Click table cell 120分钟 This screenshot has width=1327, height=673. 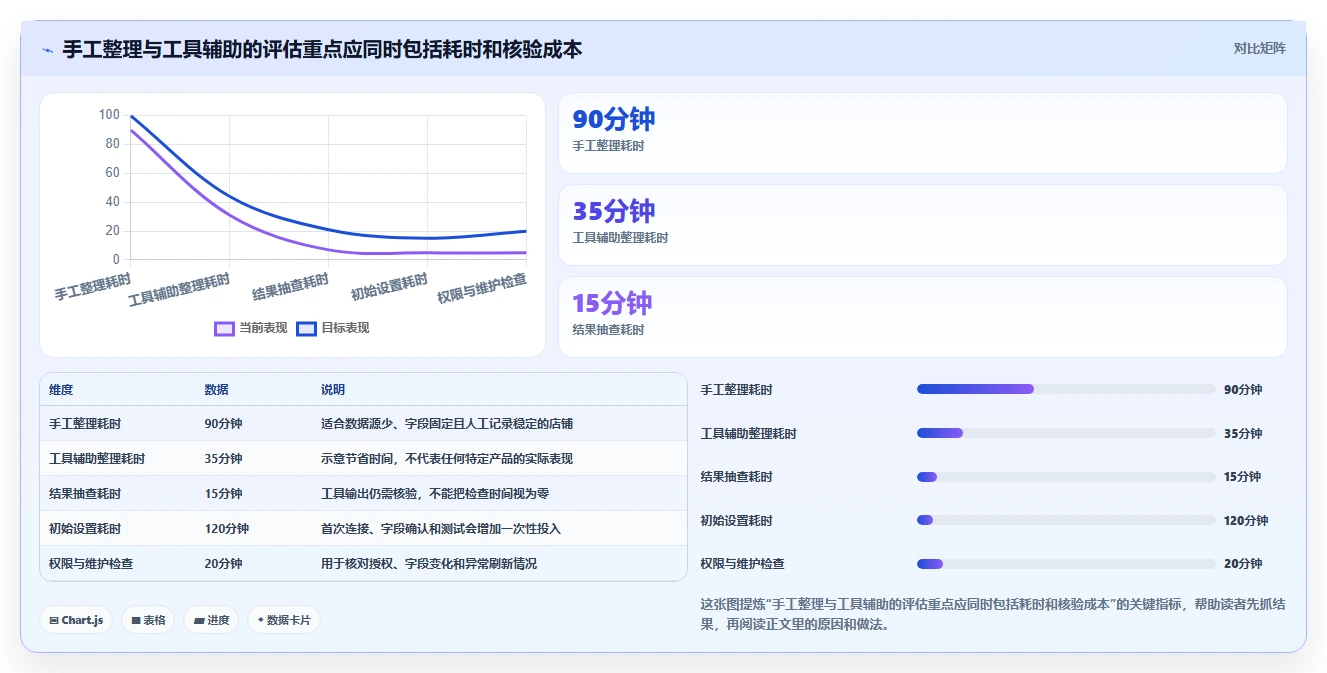tap(227, 529)
